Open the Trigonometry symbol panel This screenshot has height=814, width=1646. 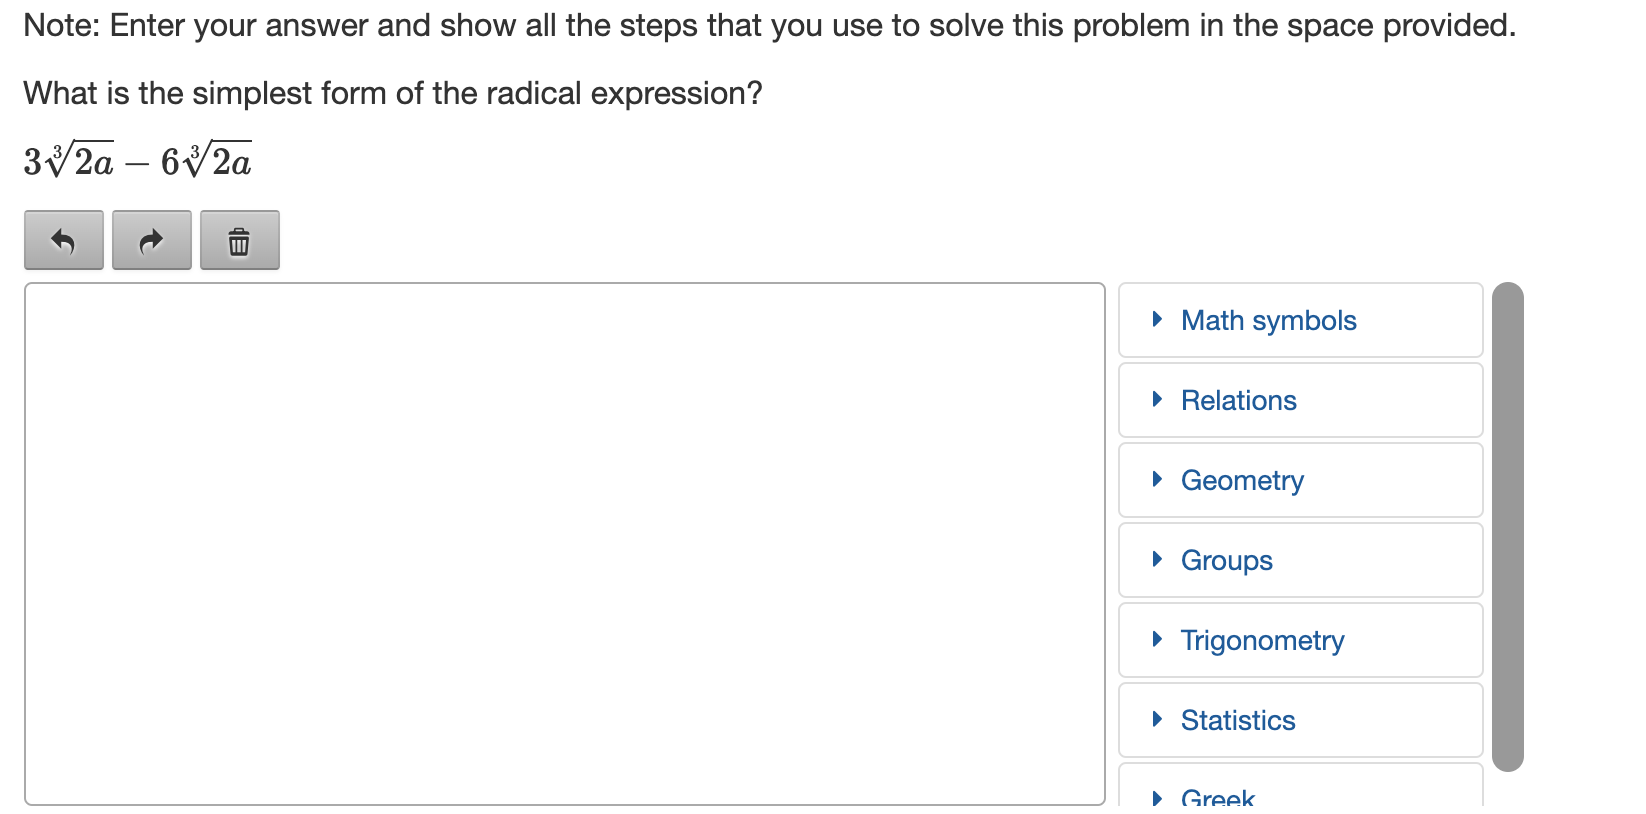coord(1300,640)
